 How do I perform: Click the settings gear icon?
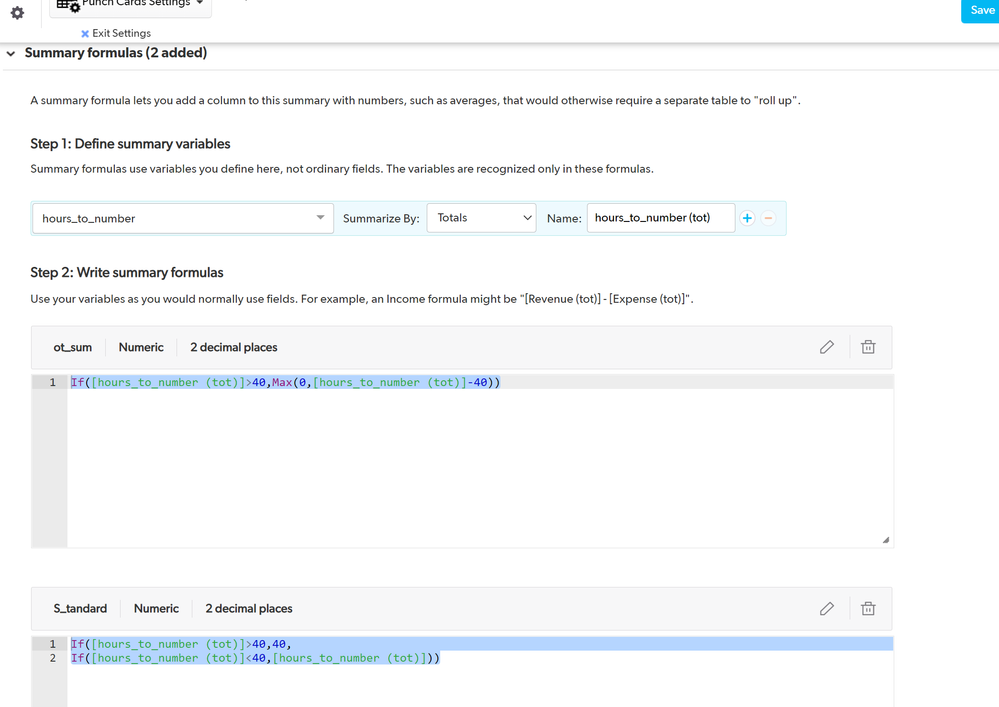click(x=17, y=13)
